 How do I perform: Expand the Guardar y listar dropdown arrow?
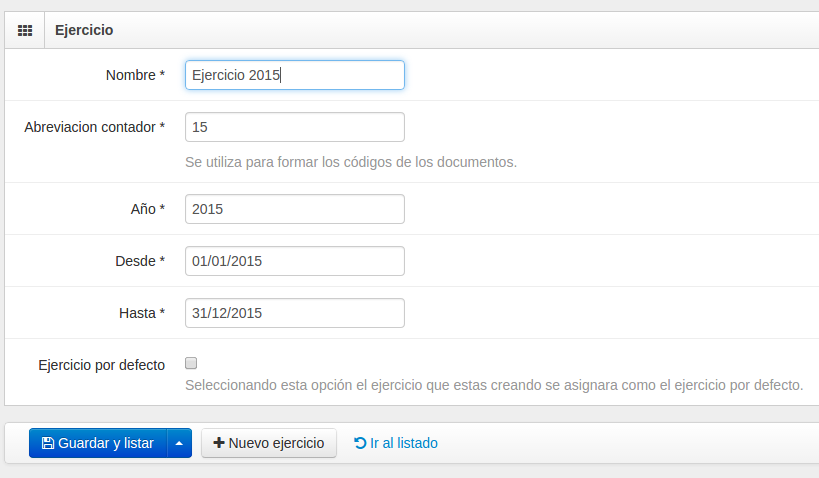179,443
